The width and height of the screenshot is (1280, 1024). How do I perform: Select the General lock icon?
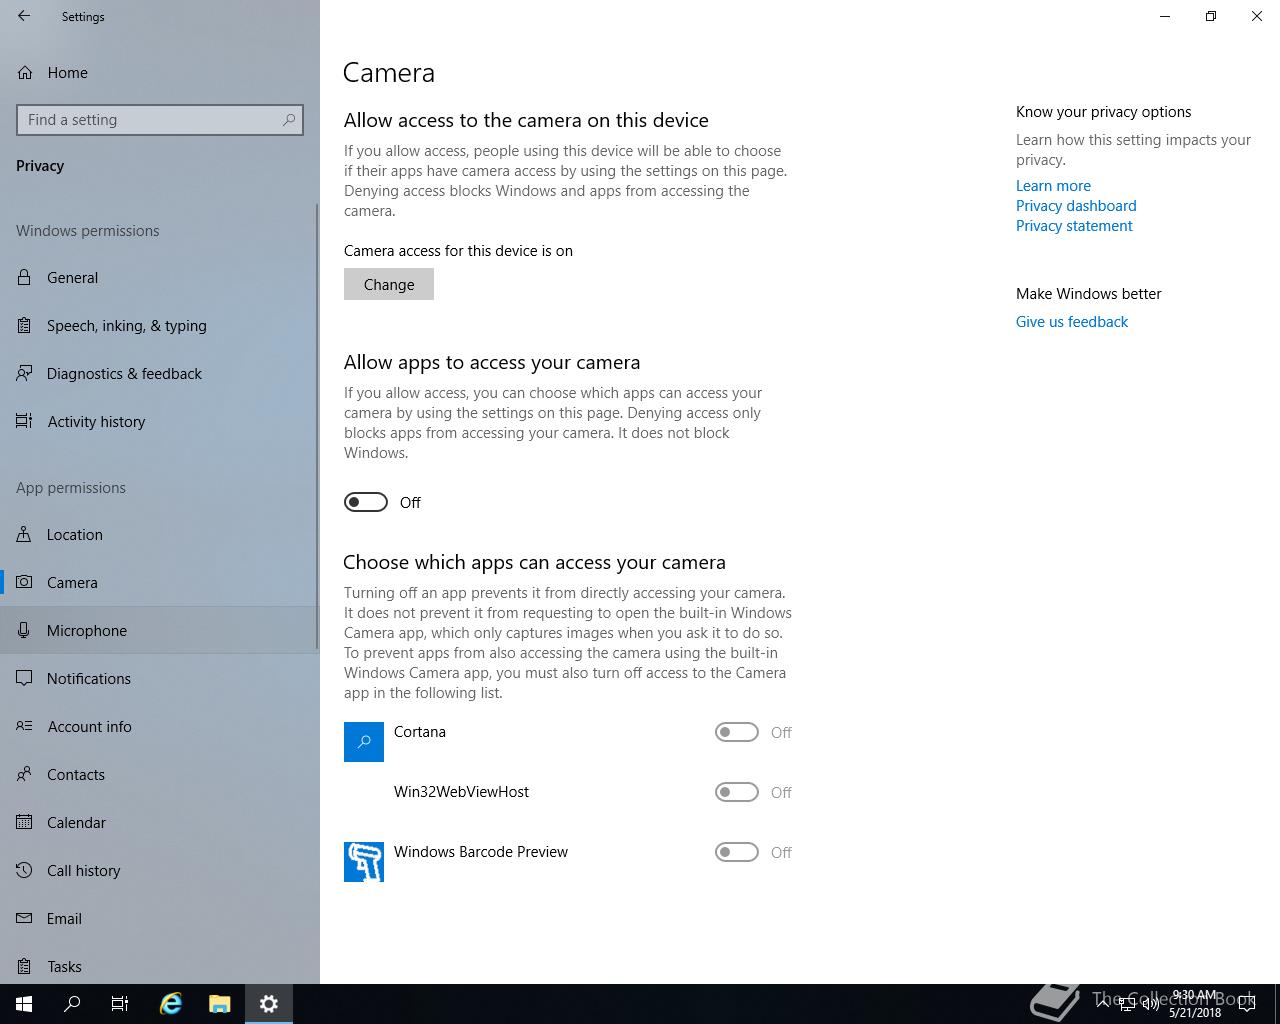tap(24, 277)
